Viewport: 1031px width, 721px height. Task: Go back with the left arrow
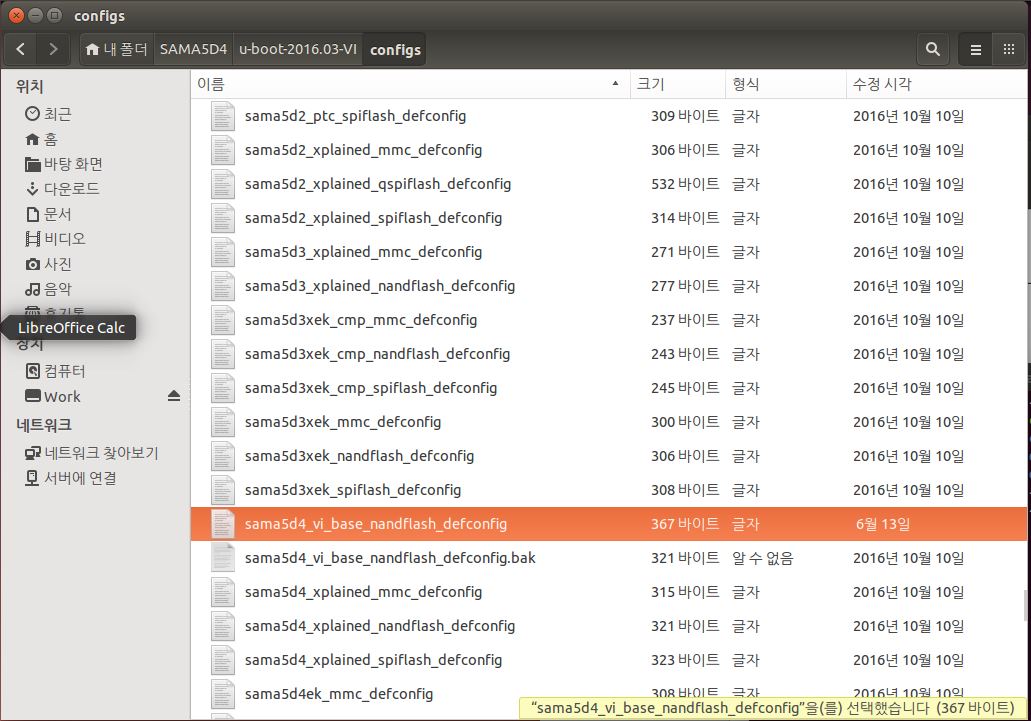pyautogui.click(x=22, y=48)
